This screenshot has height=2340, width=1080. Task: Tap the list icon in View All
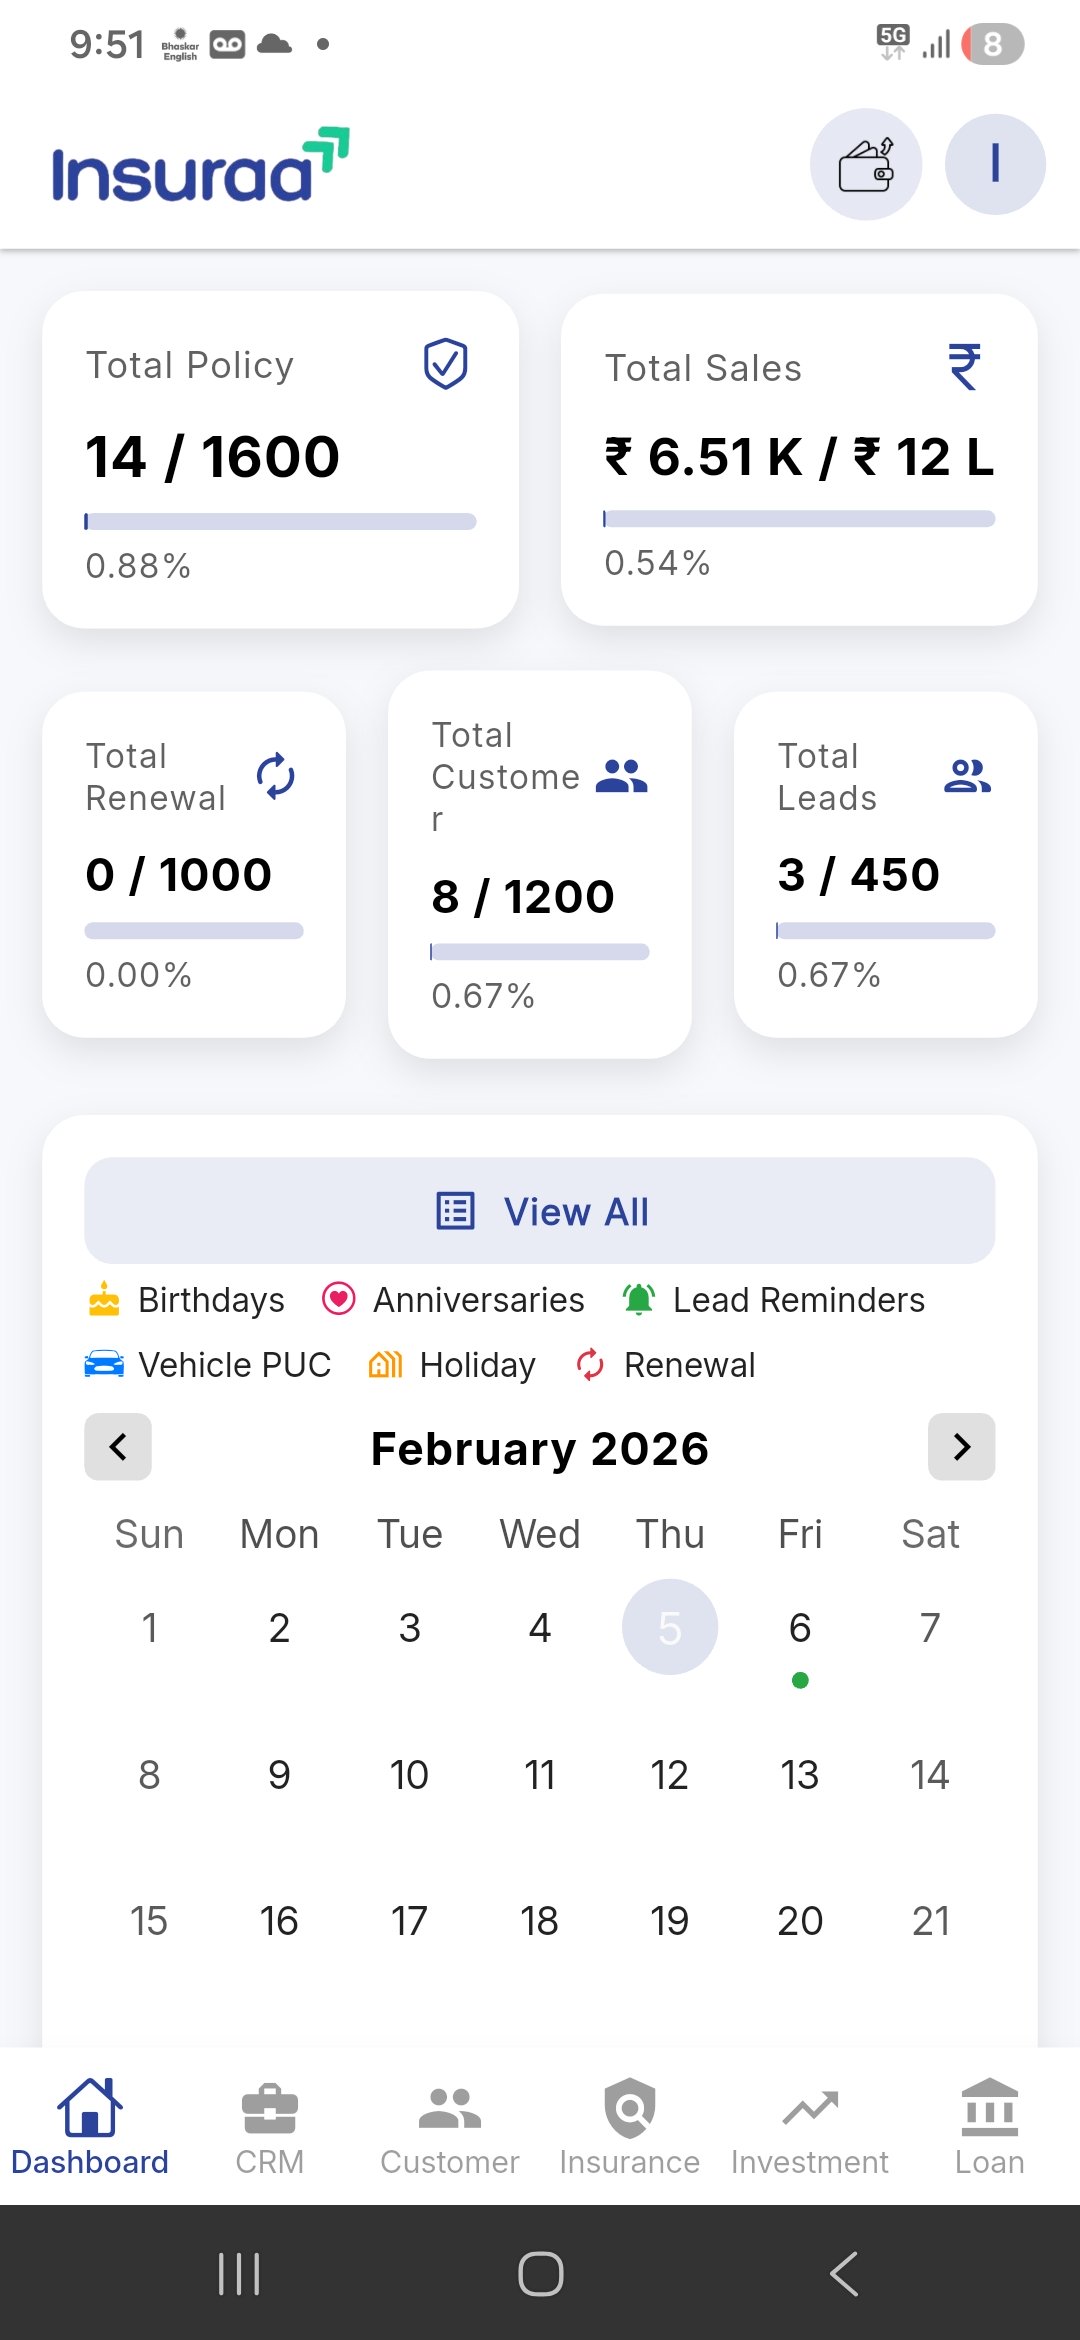(455, 1211)
